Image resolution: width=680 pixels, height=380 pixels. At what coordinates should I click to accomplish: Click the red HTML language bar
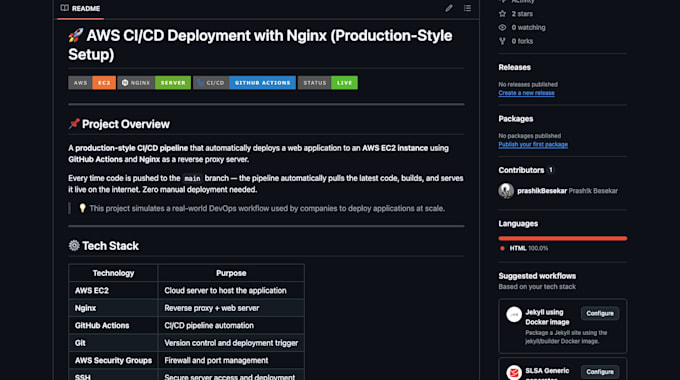(x=562, y=238)
